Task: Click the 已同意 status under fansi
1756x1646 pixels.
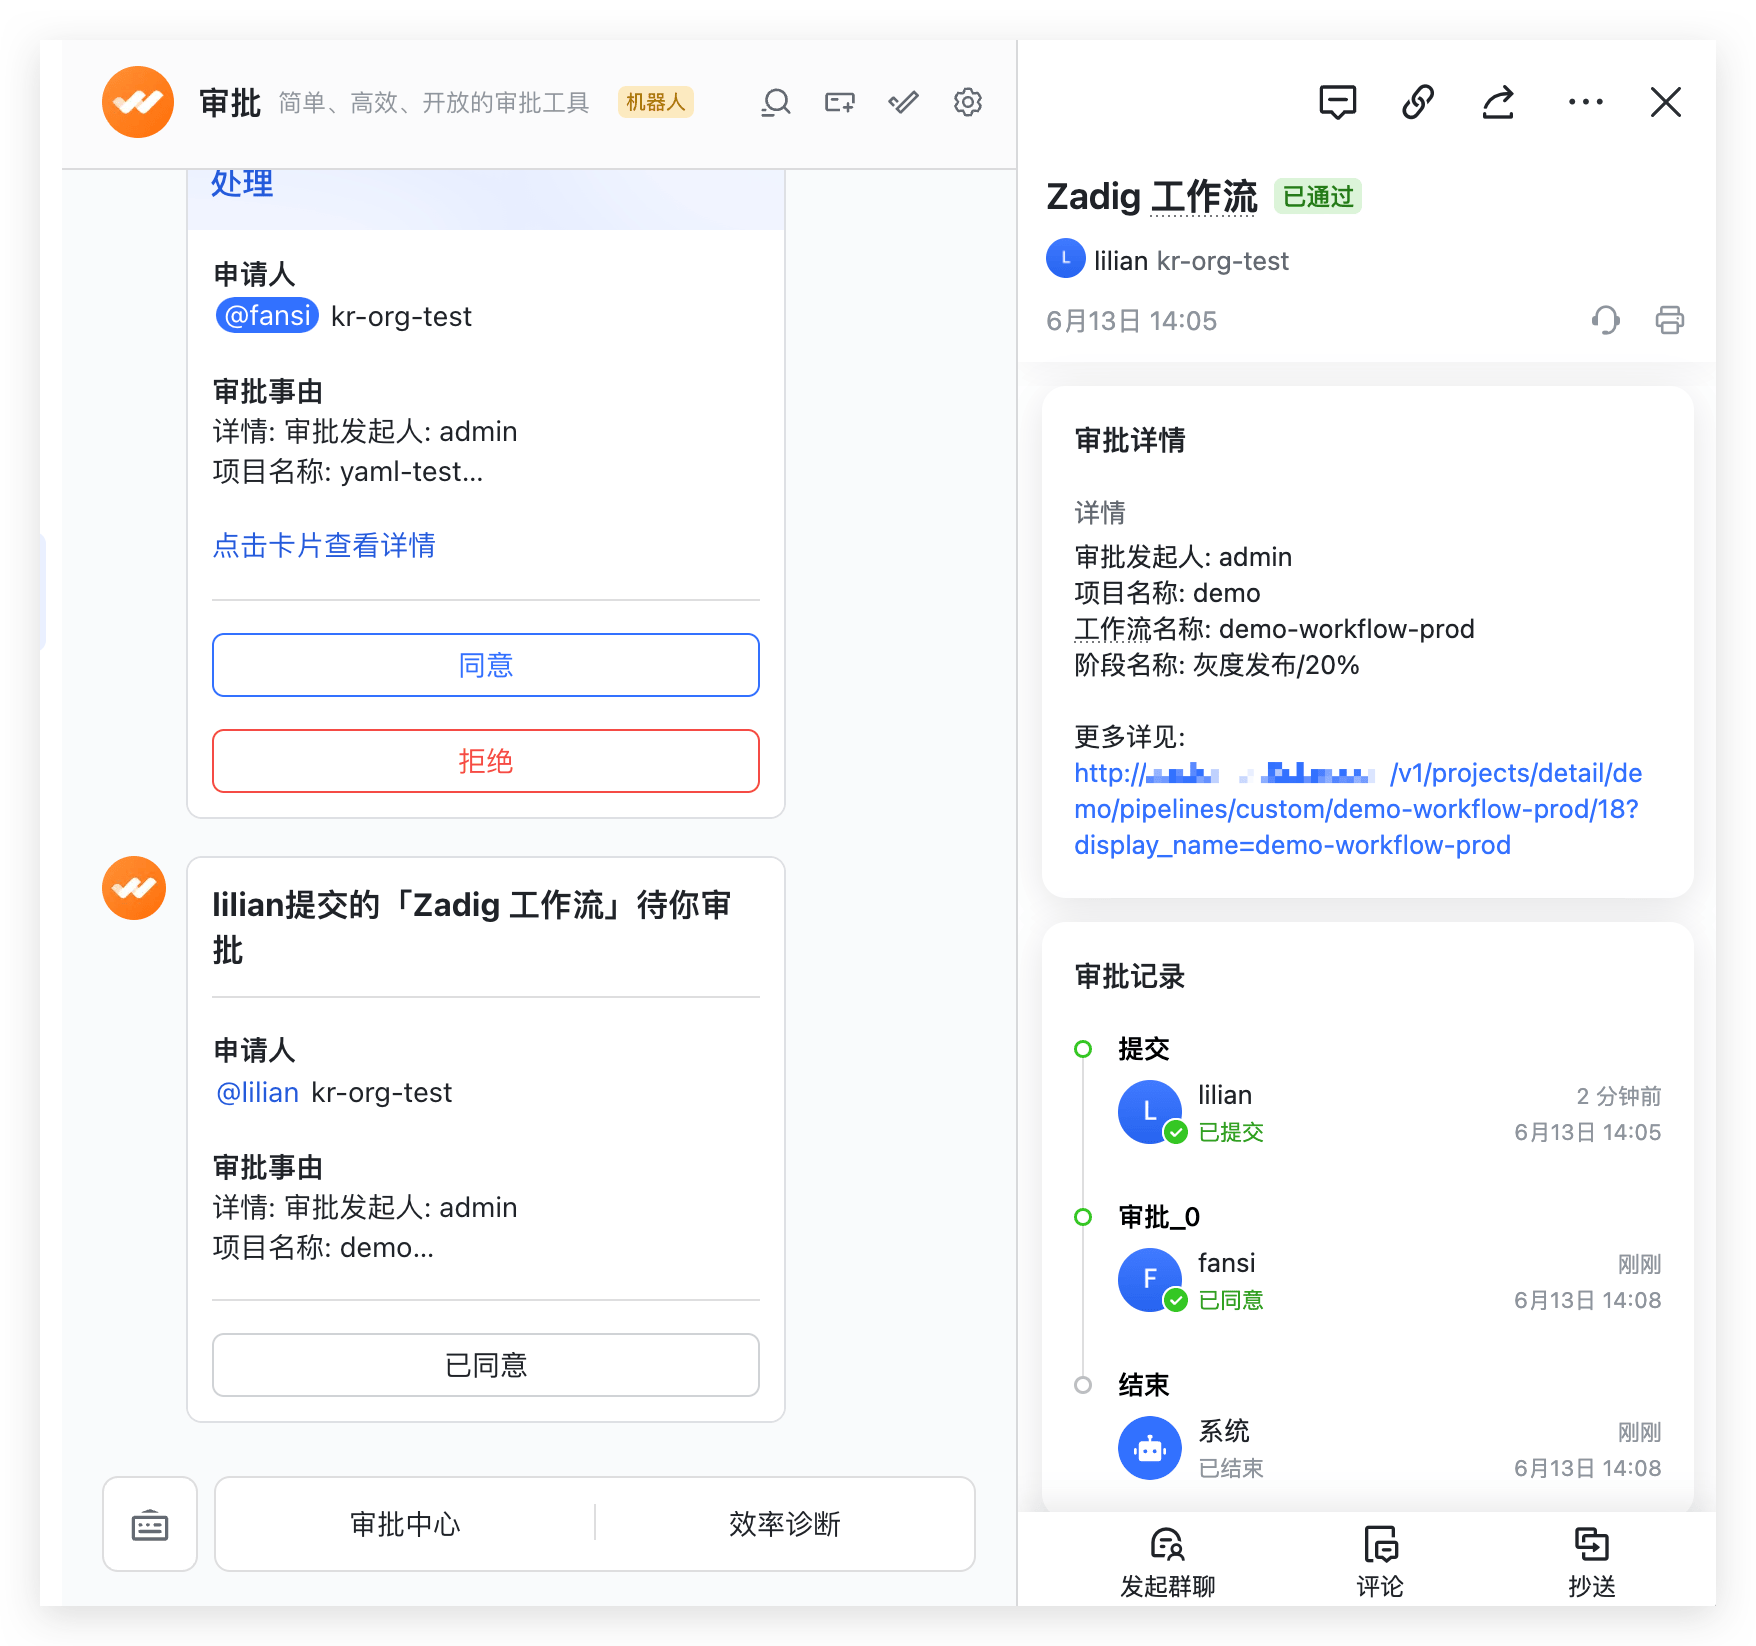Action: pos(1231,1300)
